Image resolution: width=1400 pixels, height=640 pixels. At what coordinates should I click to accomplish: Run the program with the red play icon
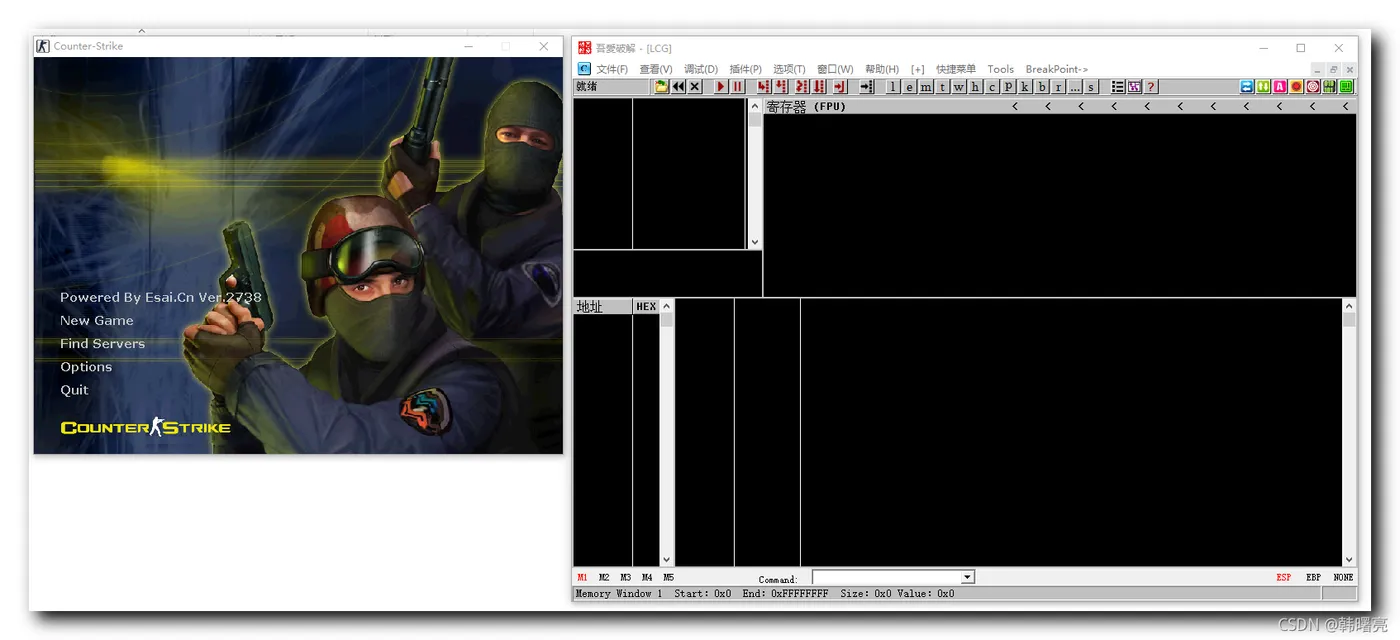(721, 87)
